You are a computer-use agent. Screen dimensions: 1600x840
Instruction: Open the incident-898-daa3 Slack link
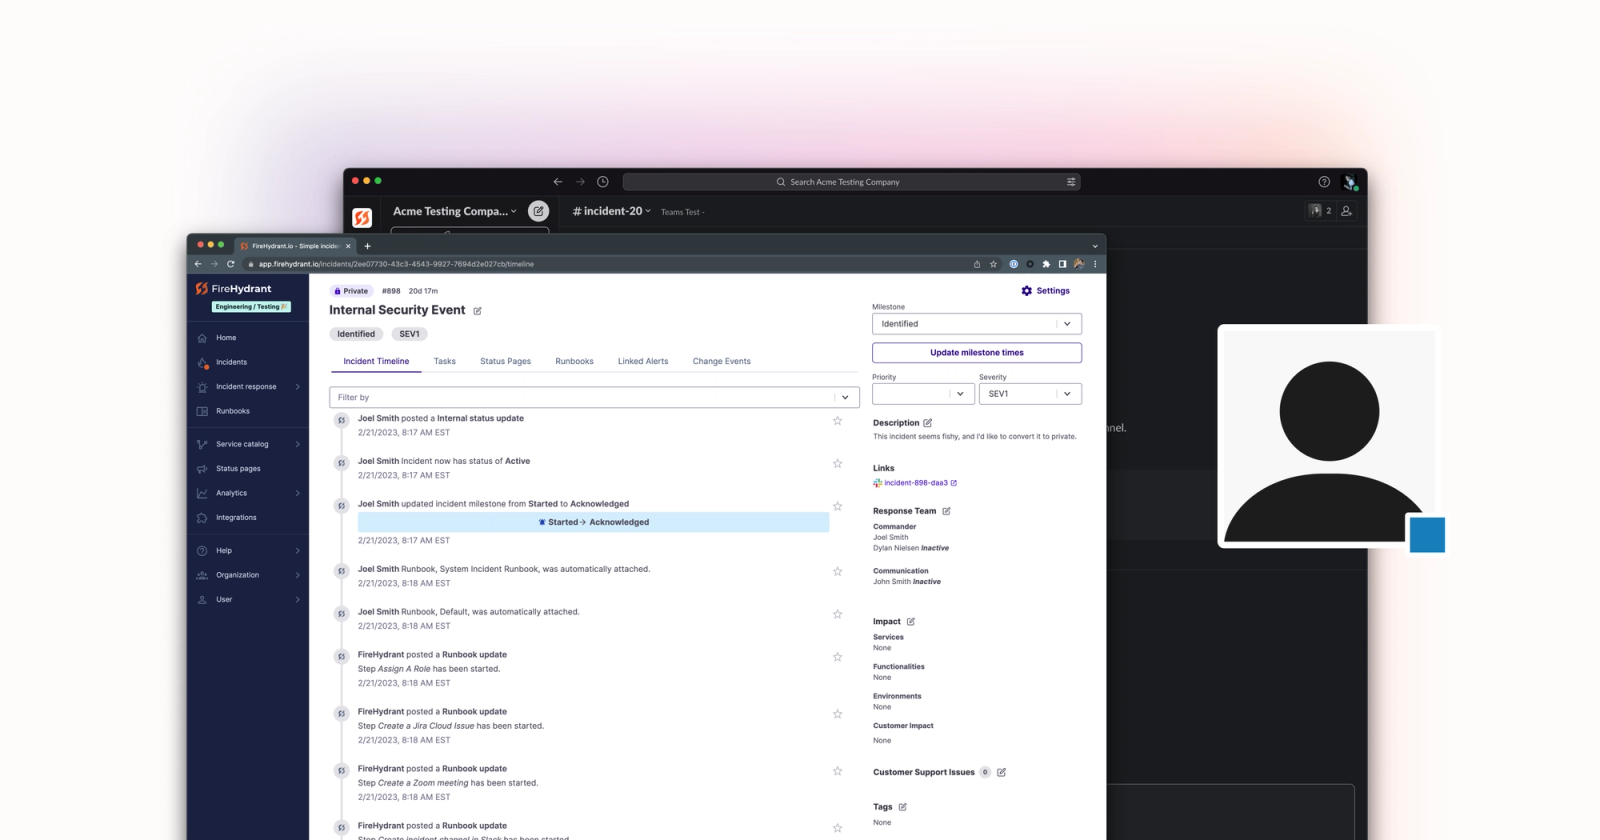coord(915,483)
